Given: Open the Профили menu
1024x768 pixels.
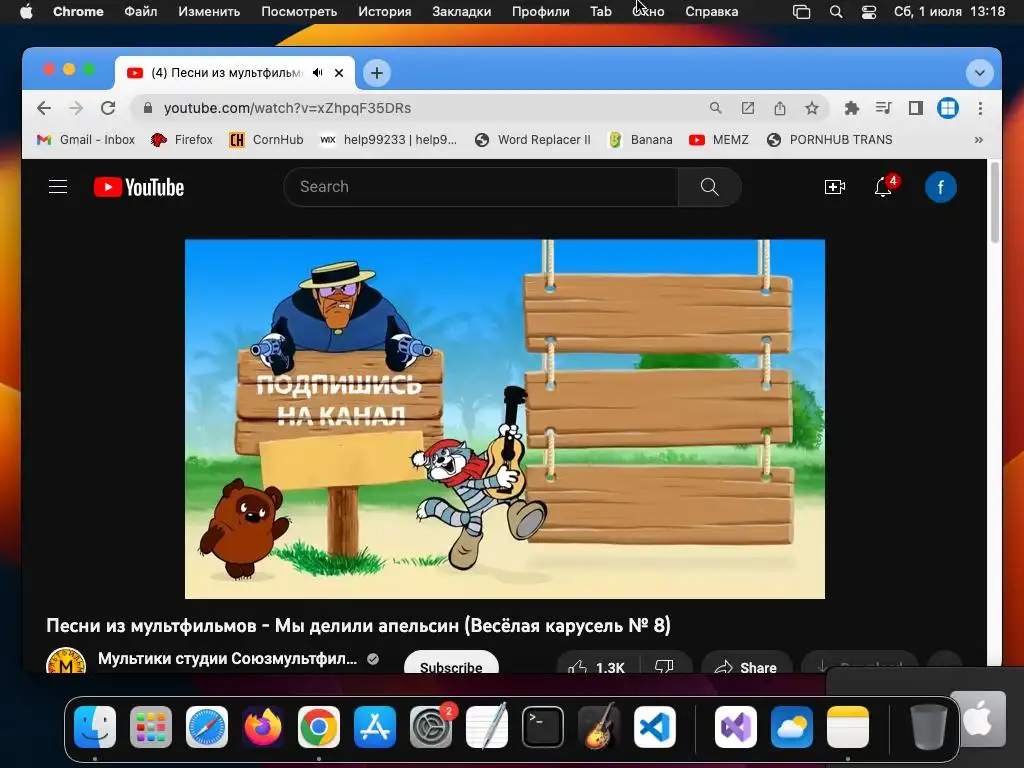Looking at the screenshot, I should tap(541, 12).
